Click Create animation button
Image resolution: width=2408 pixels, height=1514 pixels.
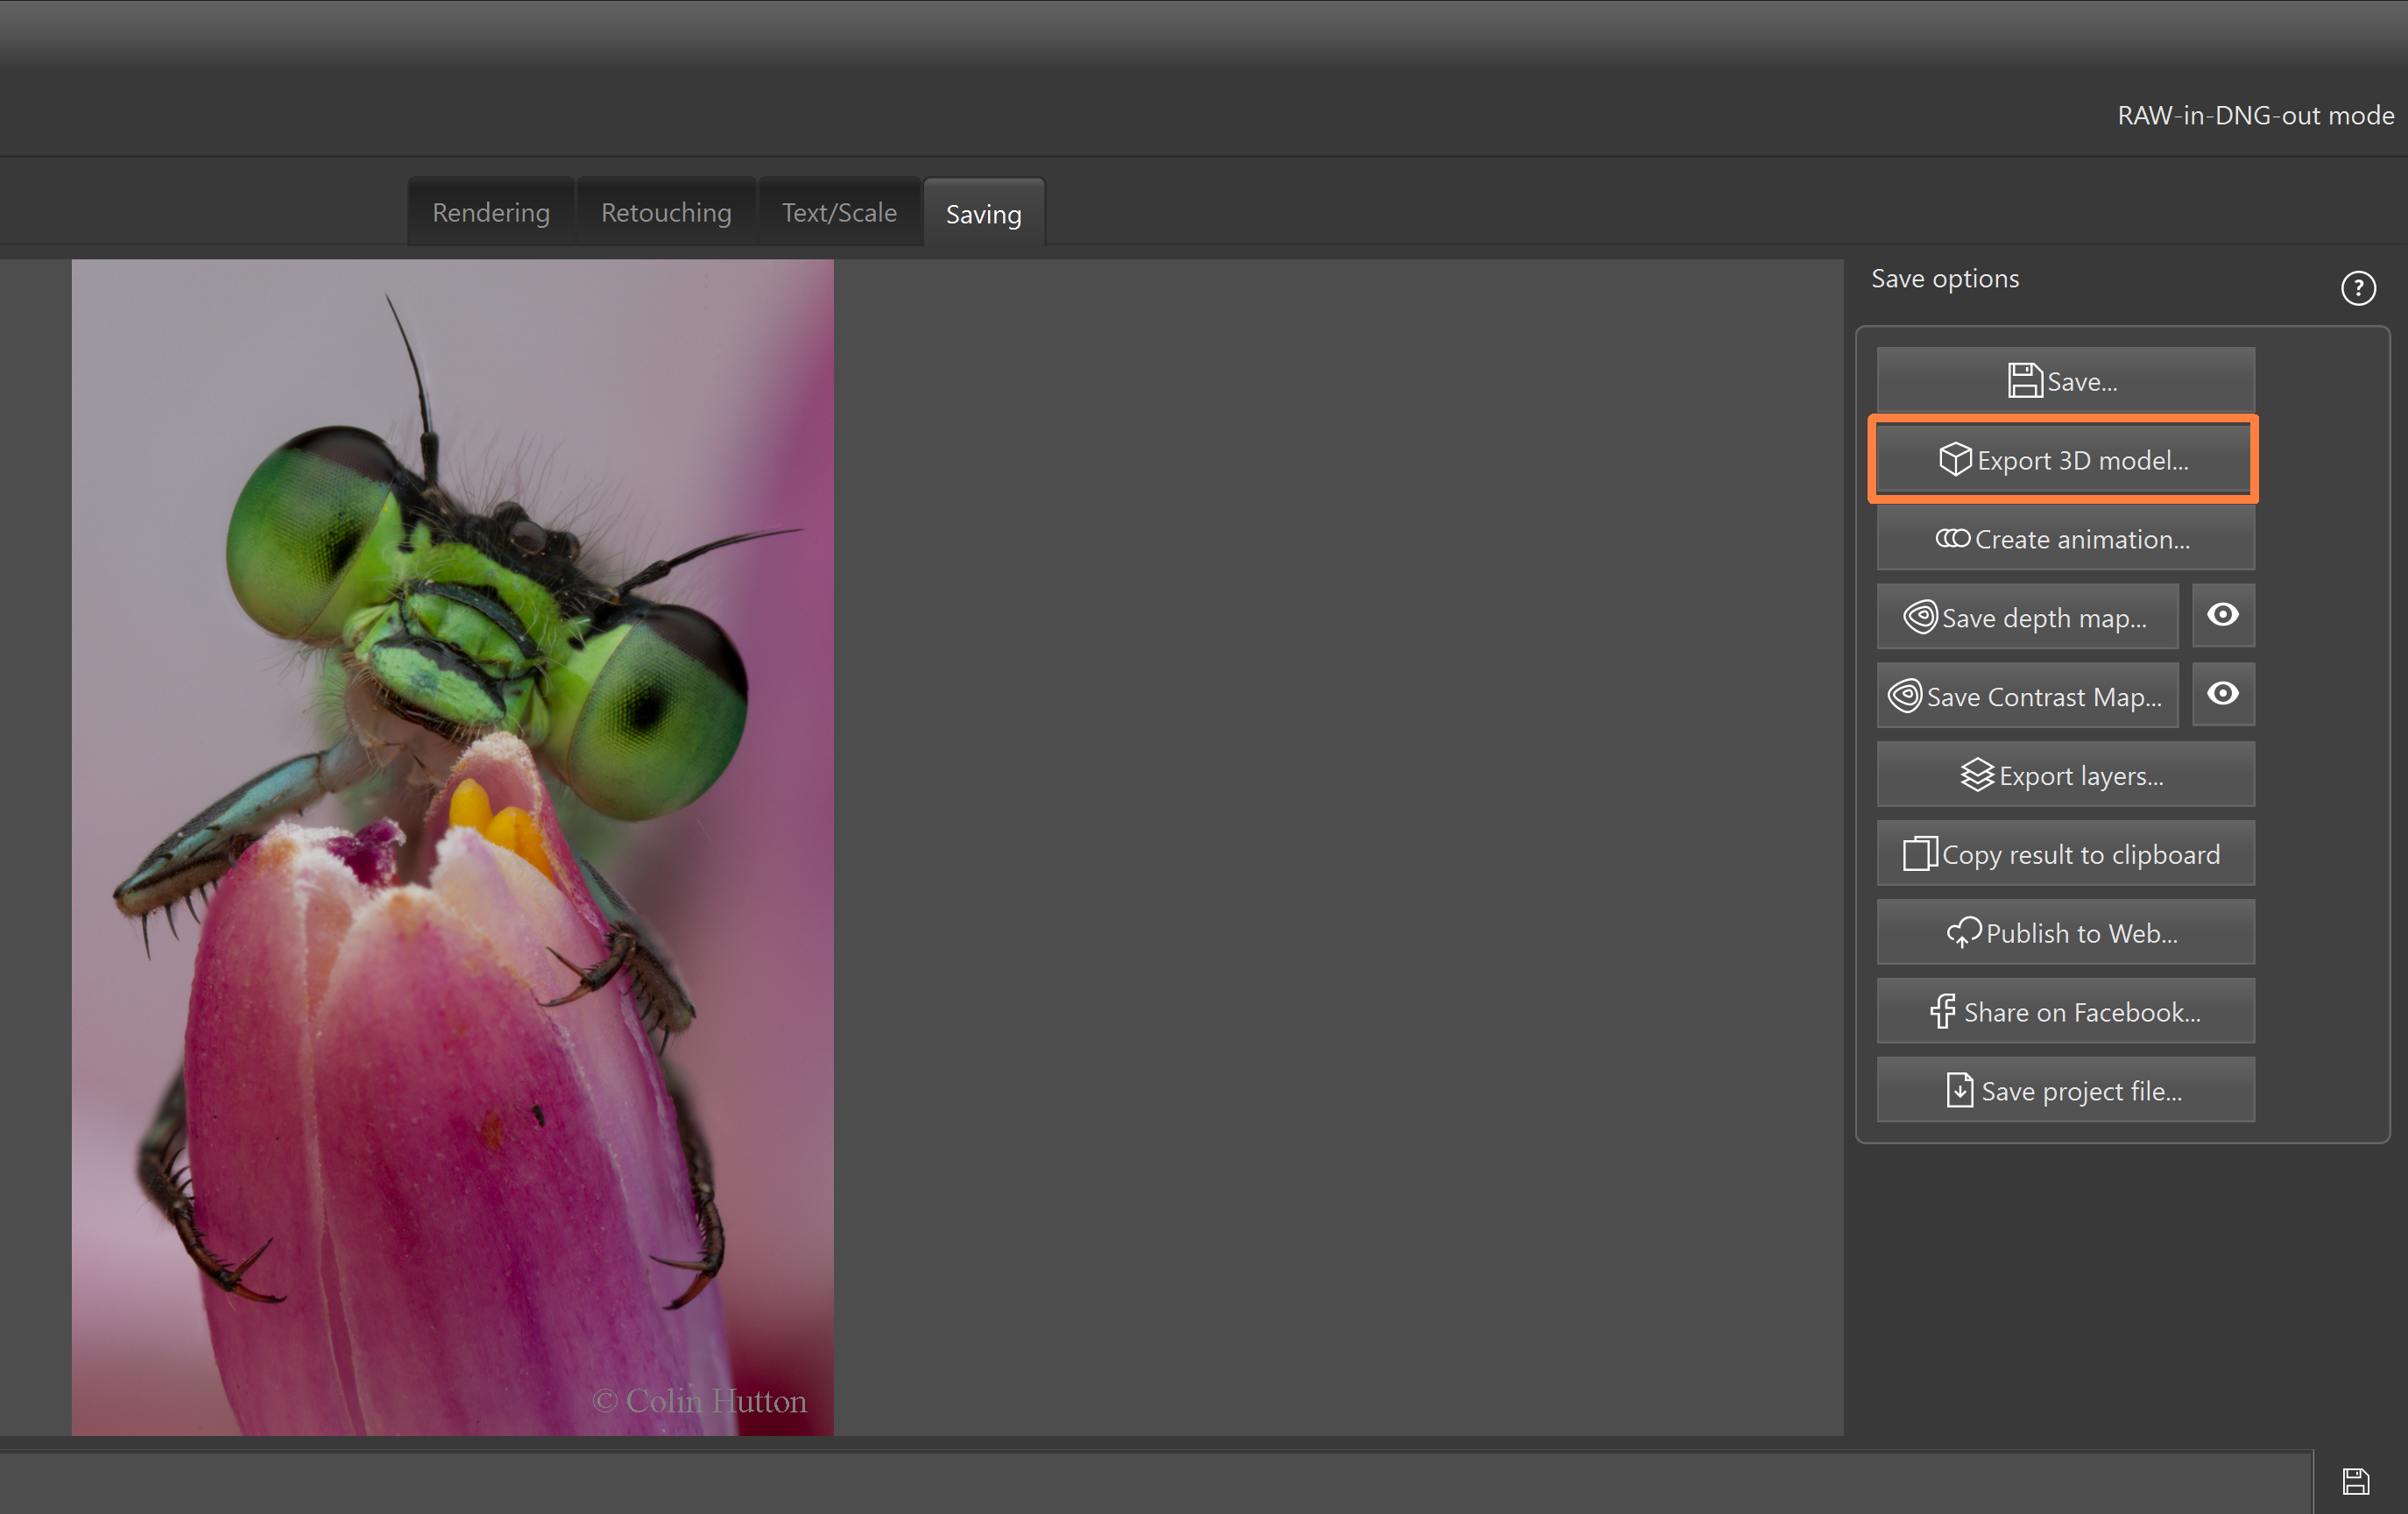(2064, 539)
